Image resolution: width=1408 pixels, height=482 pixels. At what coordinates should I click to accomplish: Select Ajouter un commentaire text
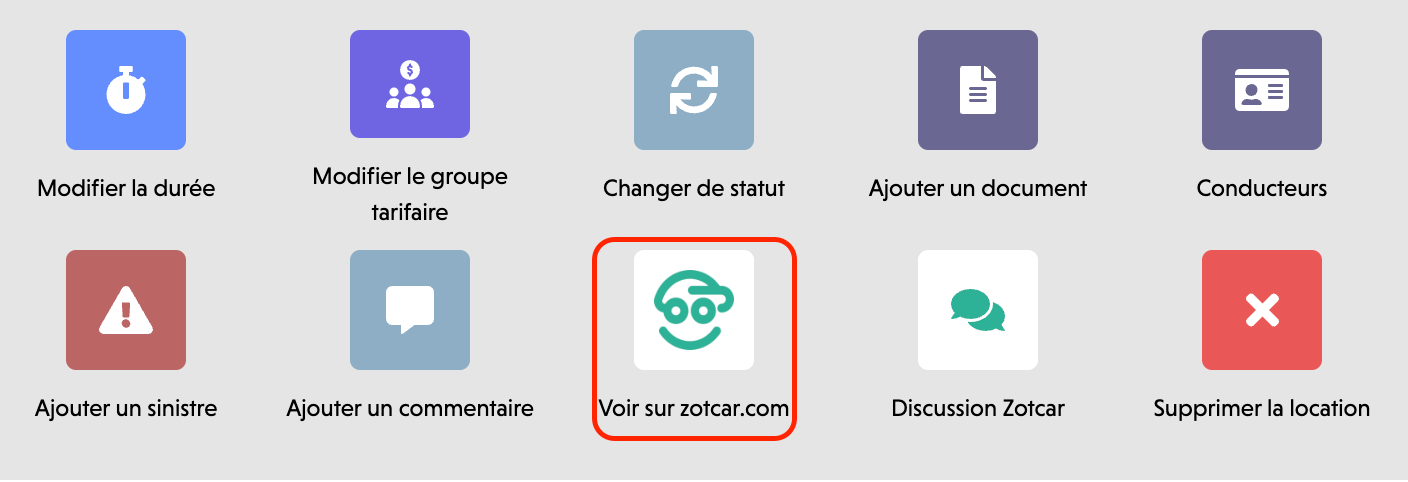click(410, 408)
